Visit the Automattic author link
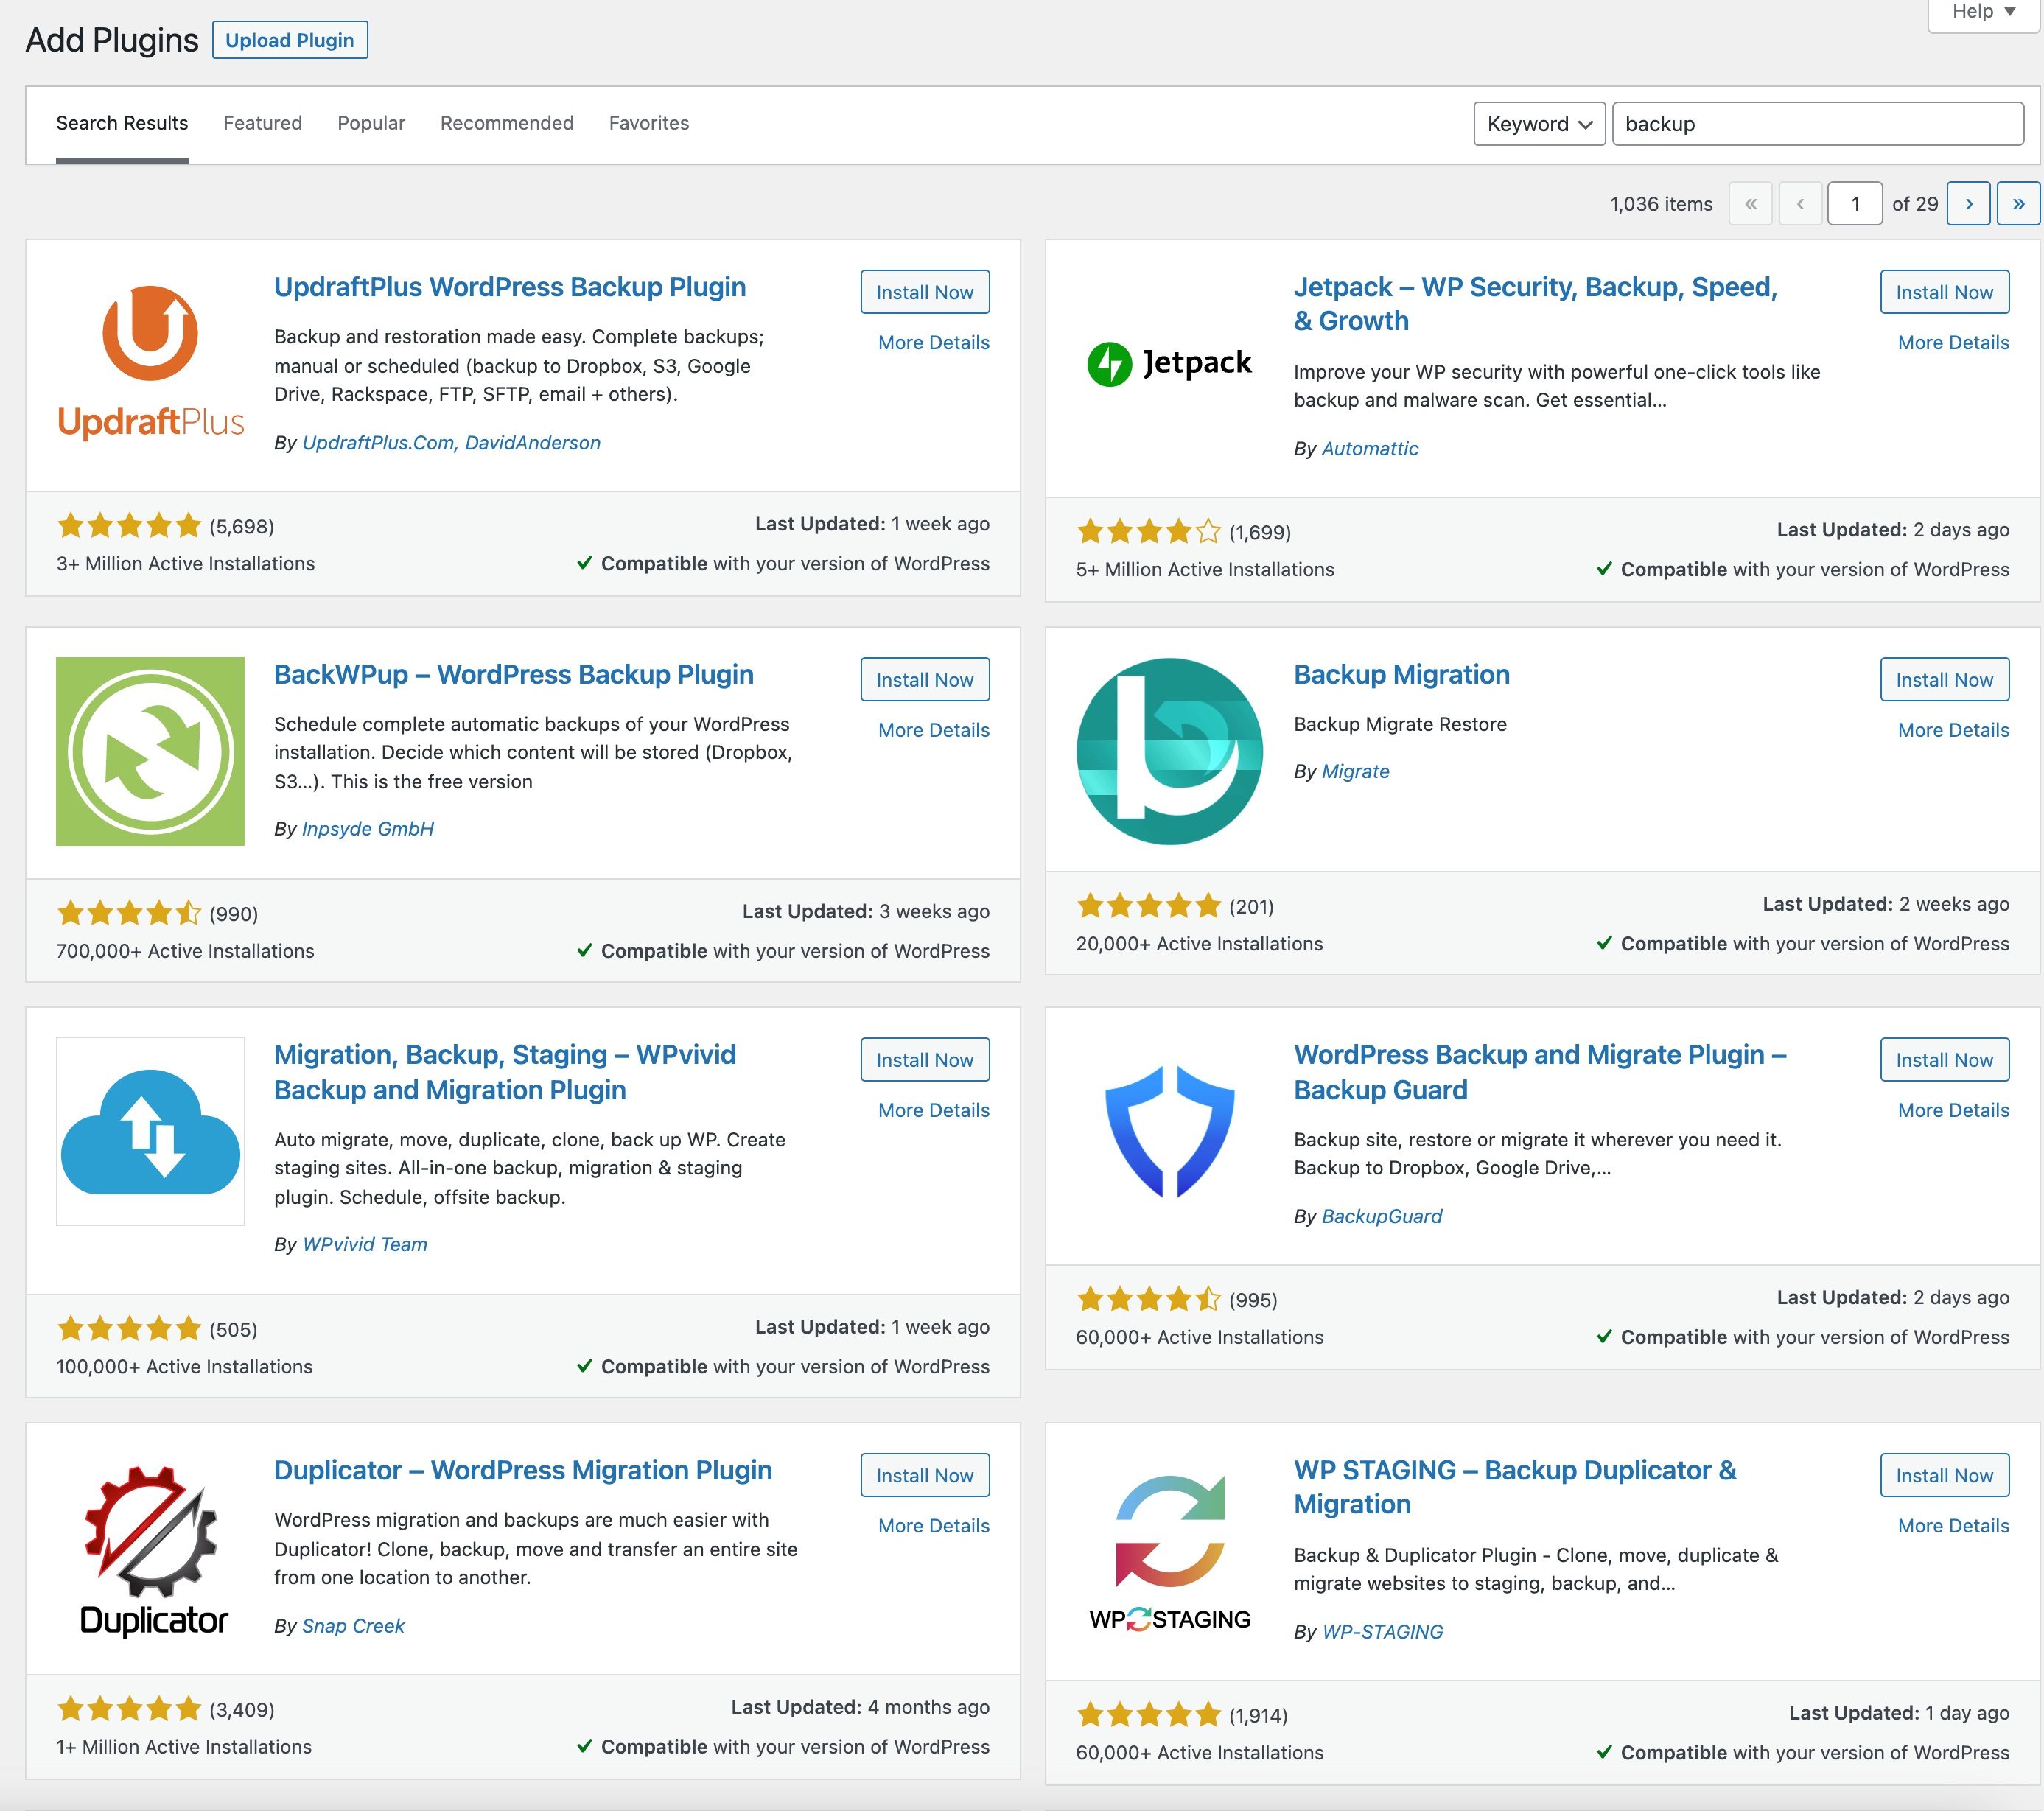Viewport: 2044px width, 1811px height. pyautogui.click(x=1369, y=448)
